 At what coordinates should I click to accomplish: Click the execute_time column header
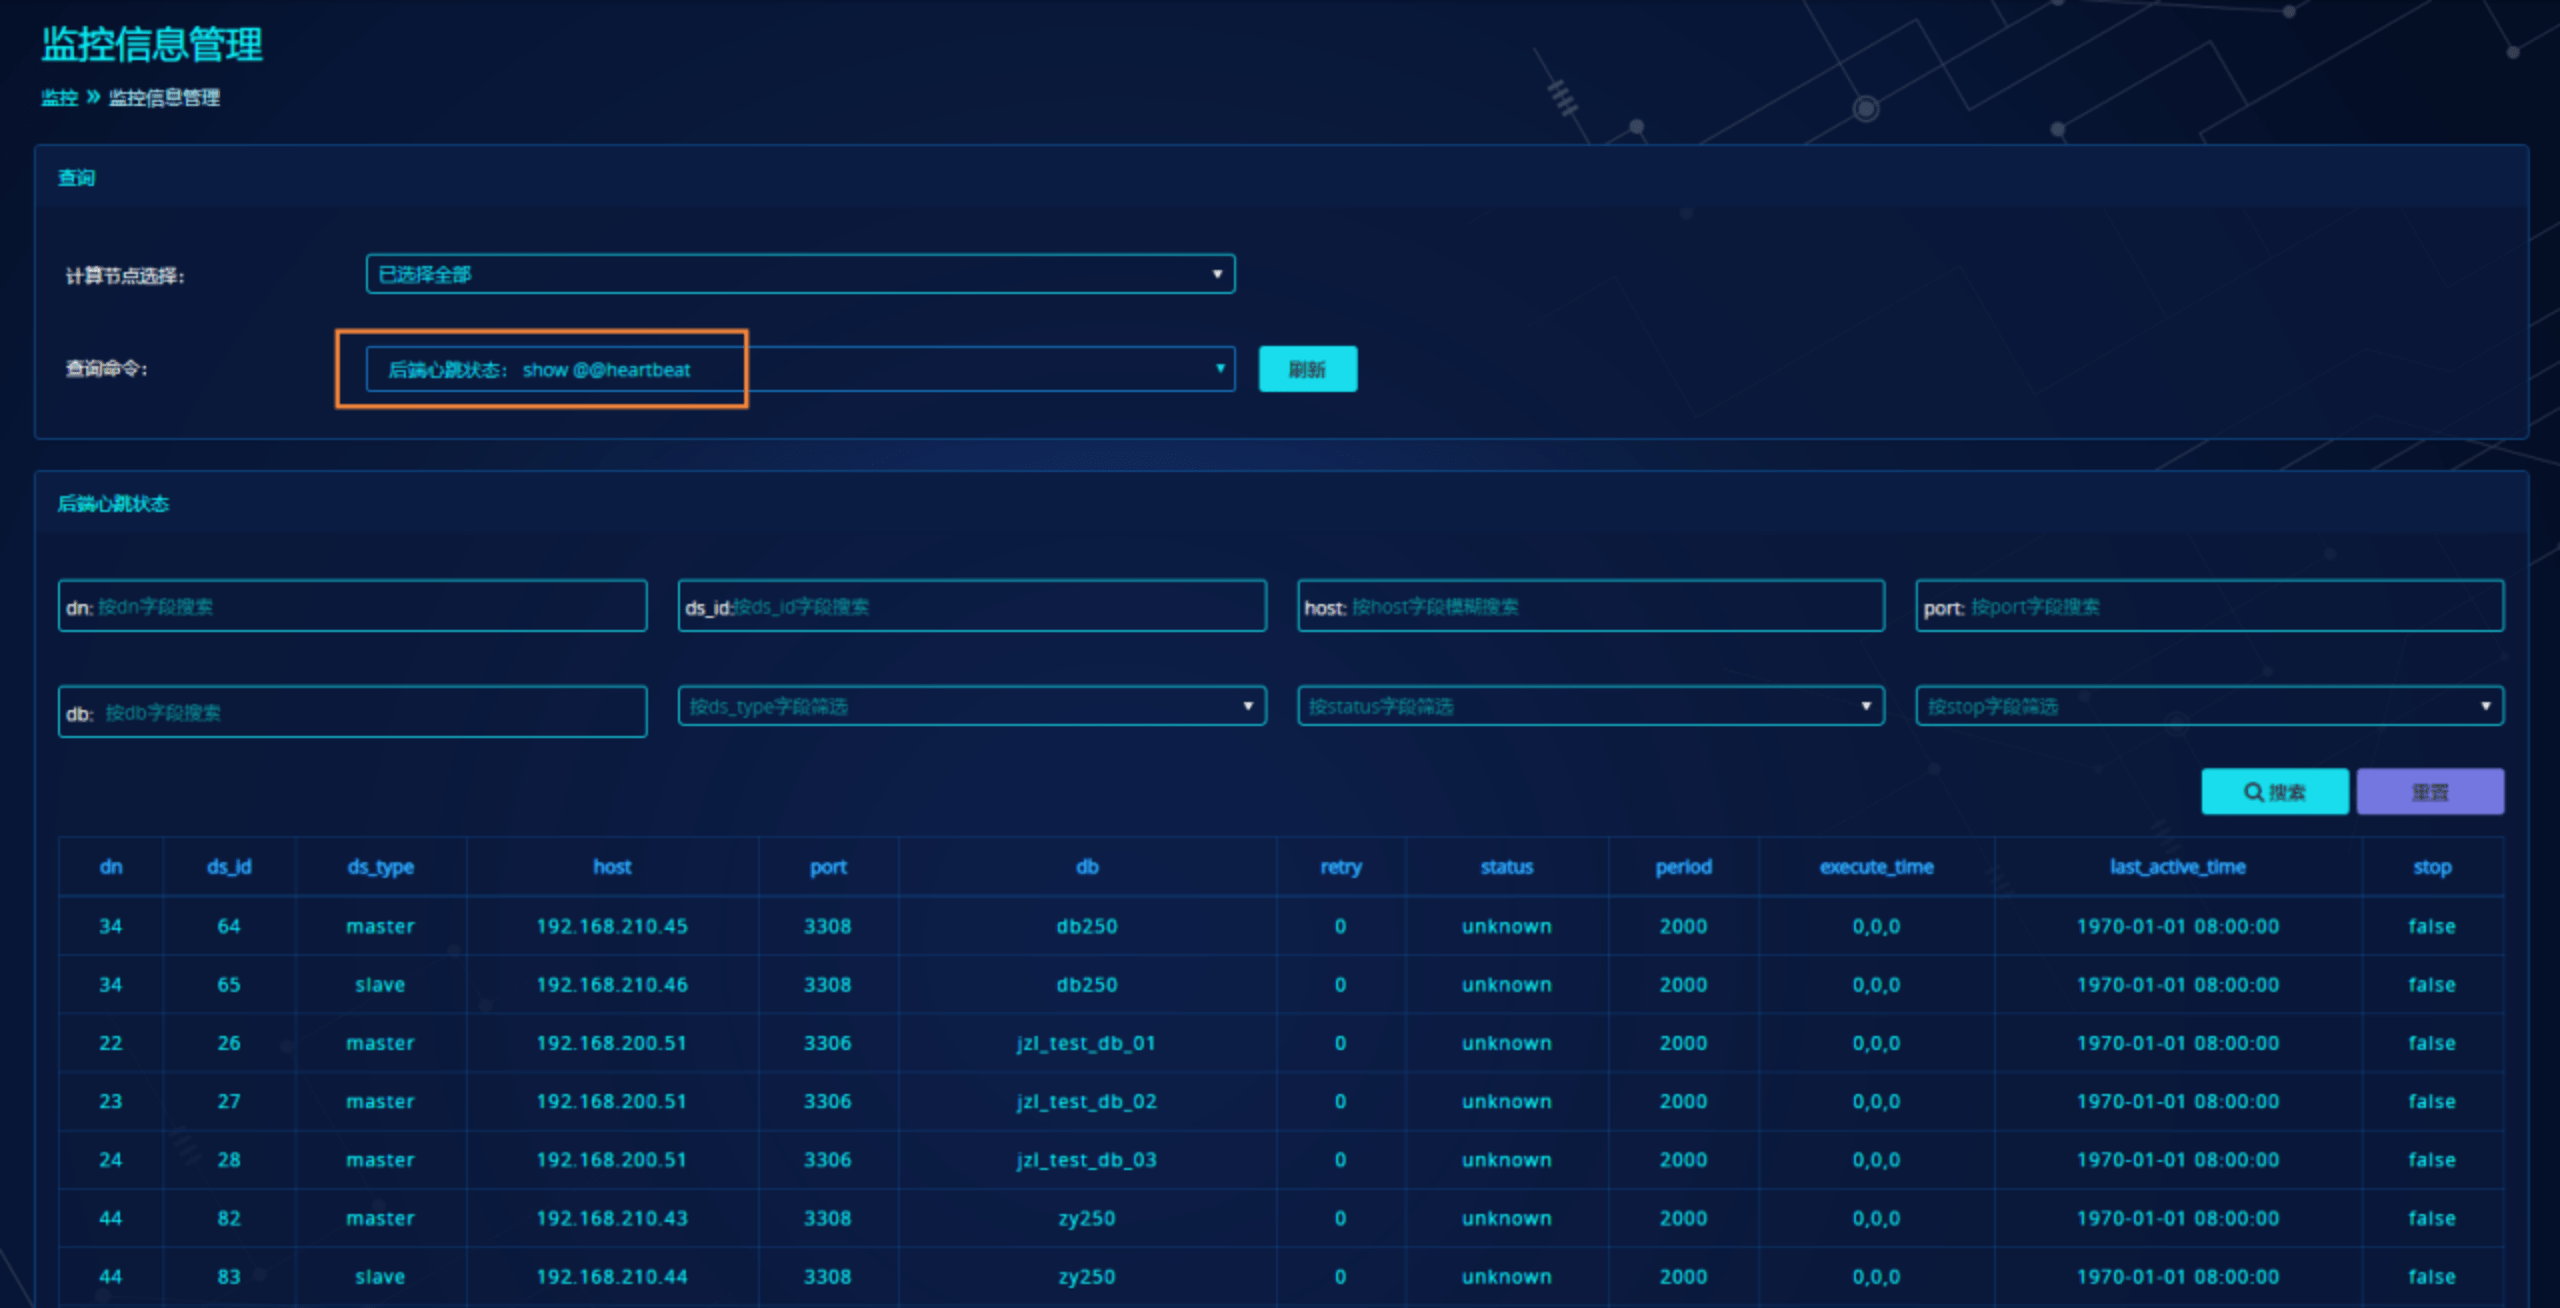coord(1876,867)
